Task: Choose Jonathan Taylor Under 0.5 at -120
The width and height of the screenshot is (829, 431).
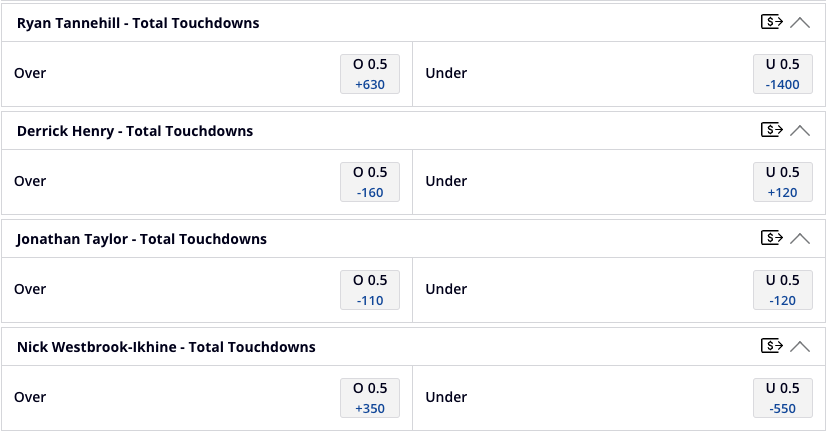Action: click(782, 290)
